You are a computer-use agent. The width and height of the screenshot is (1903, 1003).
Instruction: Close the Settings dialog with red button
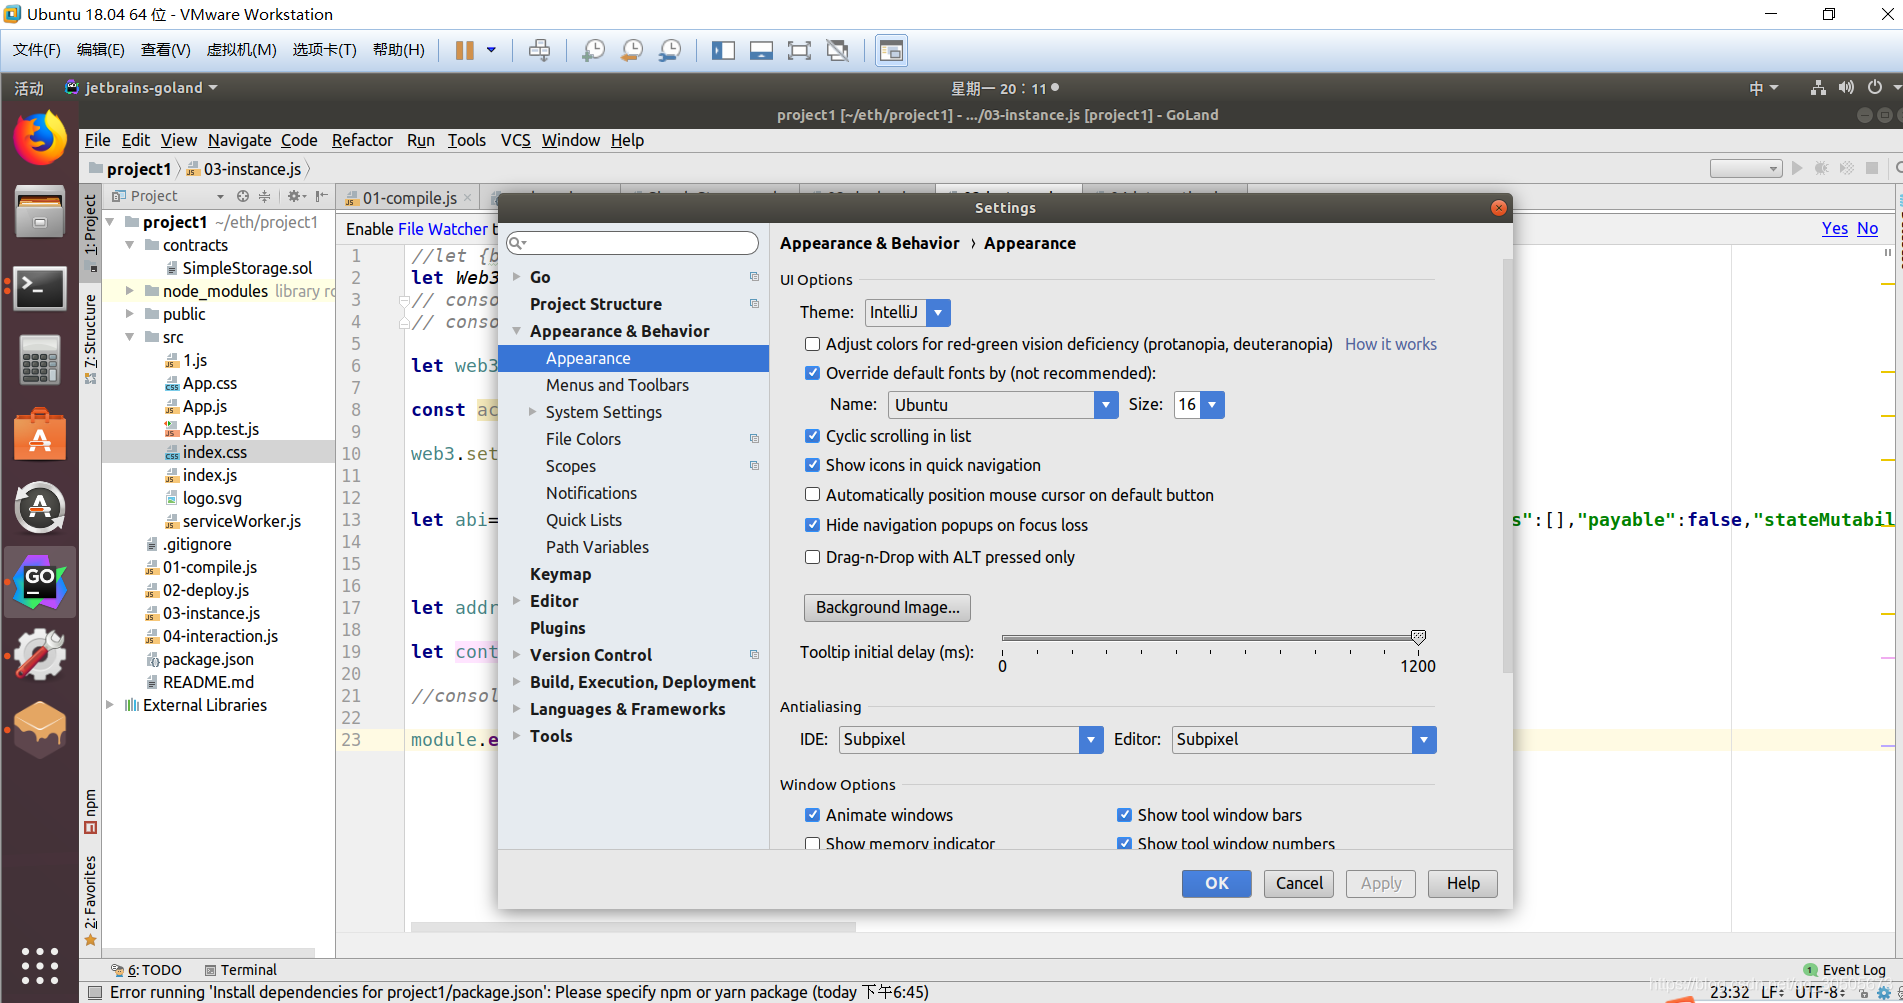pos(1498,208)
